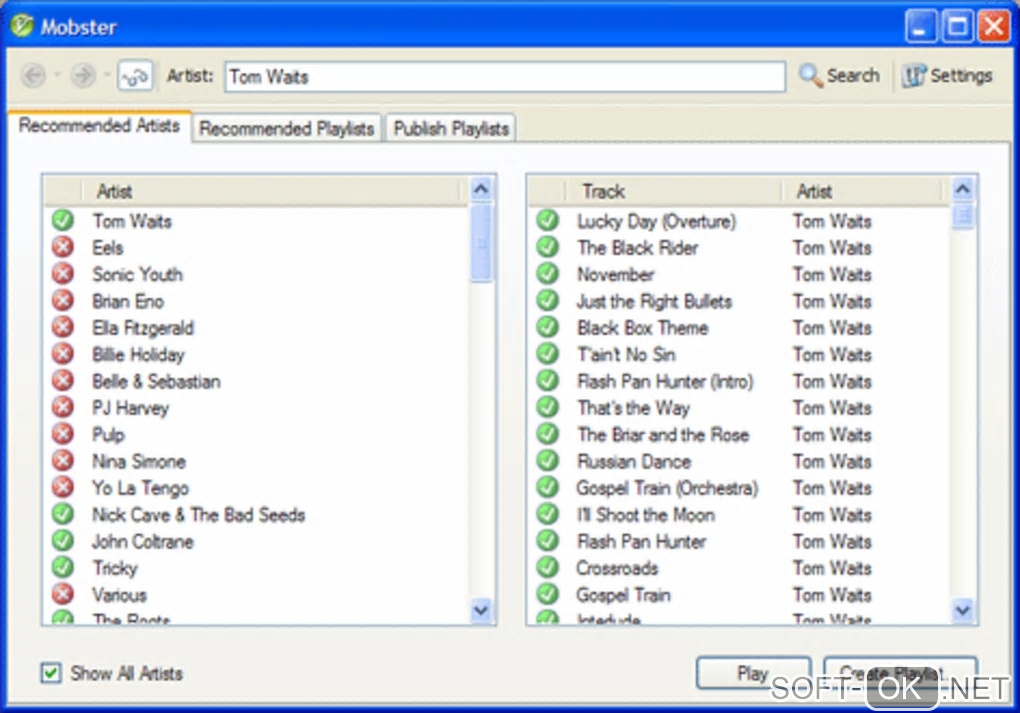Click green check beside November track
Screen dimensions: 1020x713
548,274
